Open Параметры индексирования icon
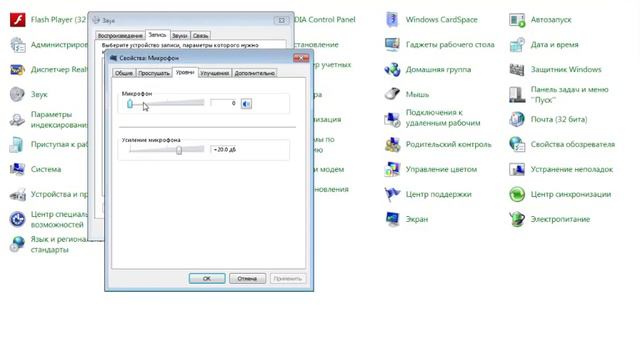This screenshot has height=360, width=640. point(18,120)
